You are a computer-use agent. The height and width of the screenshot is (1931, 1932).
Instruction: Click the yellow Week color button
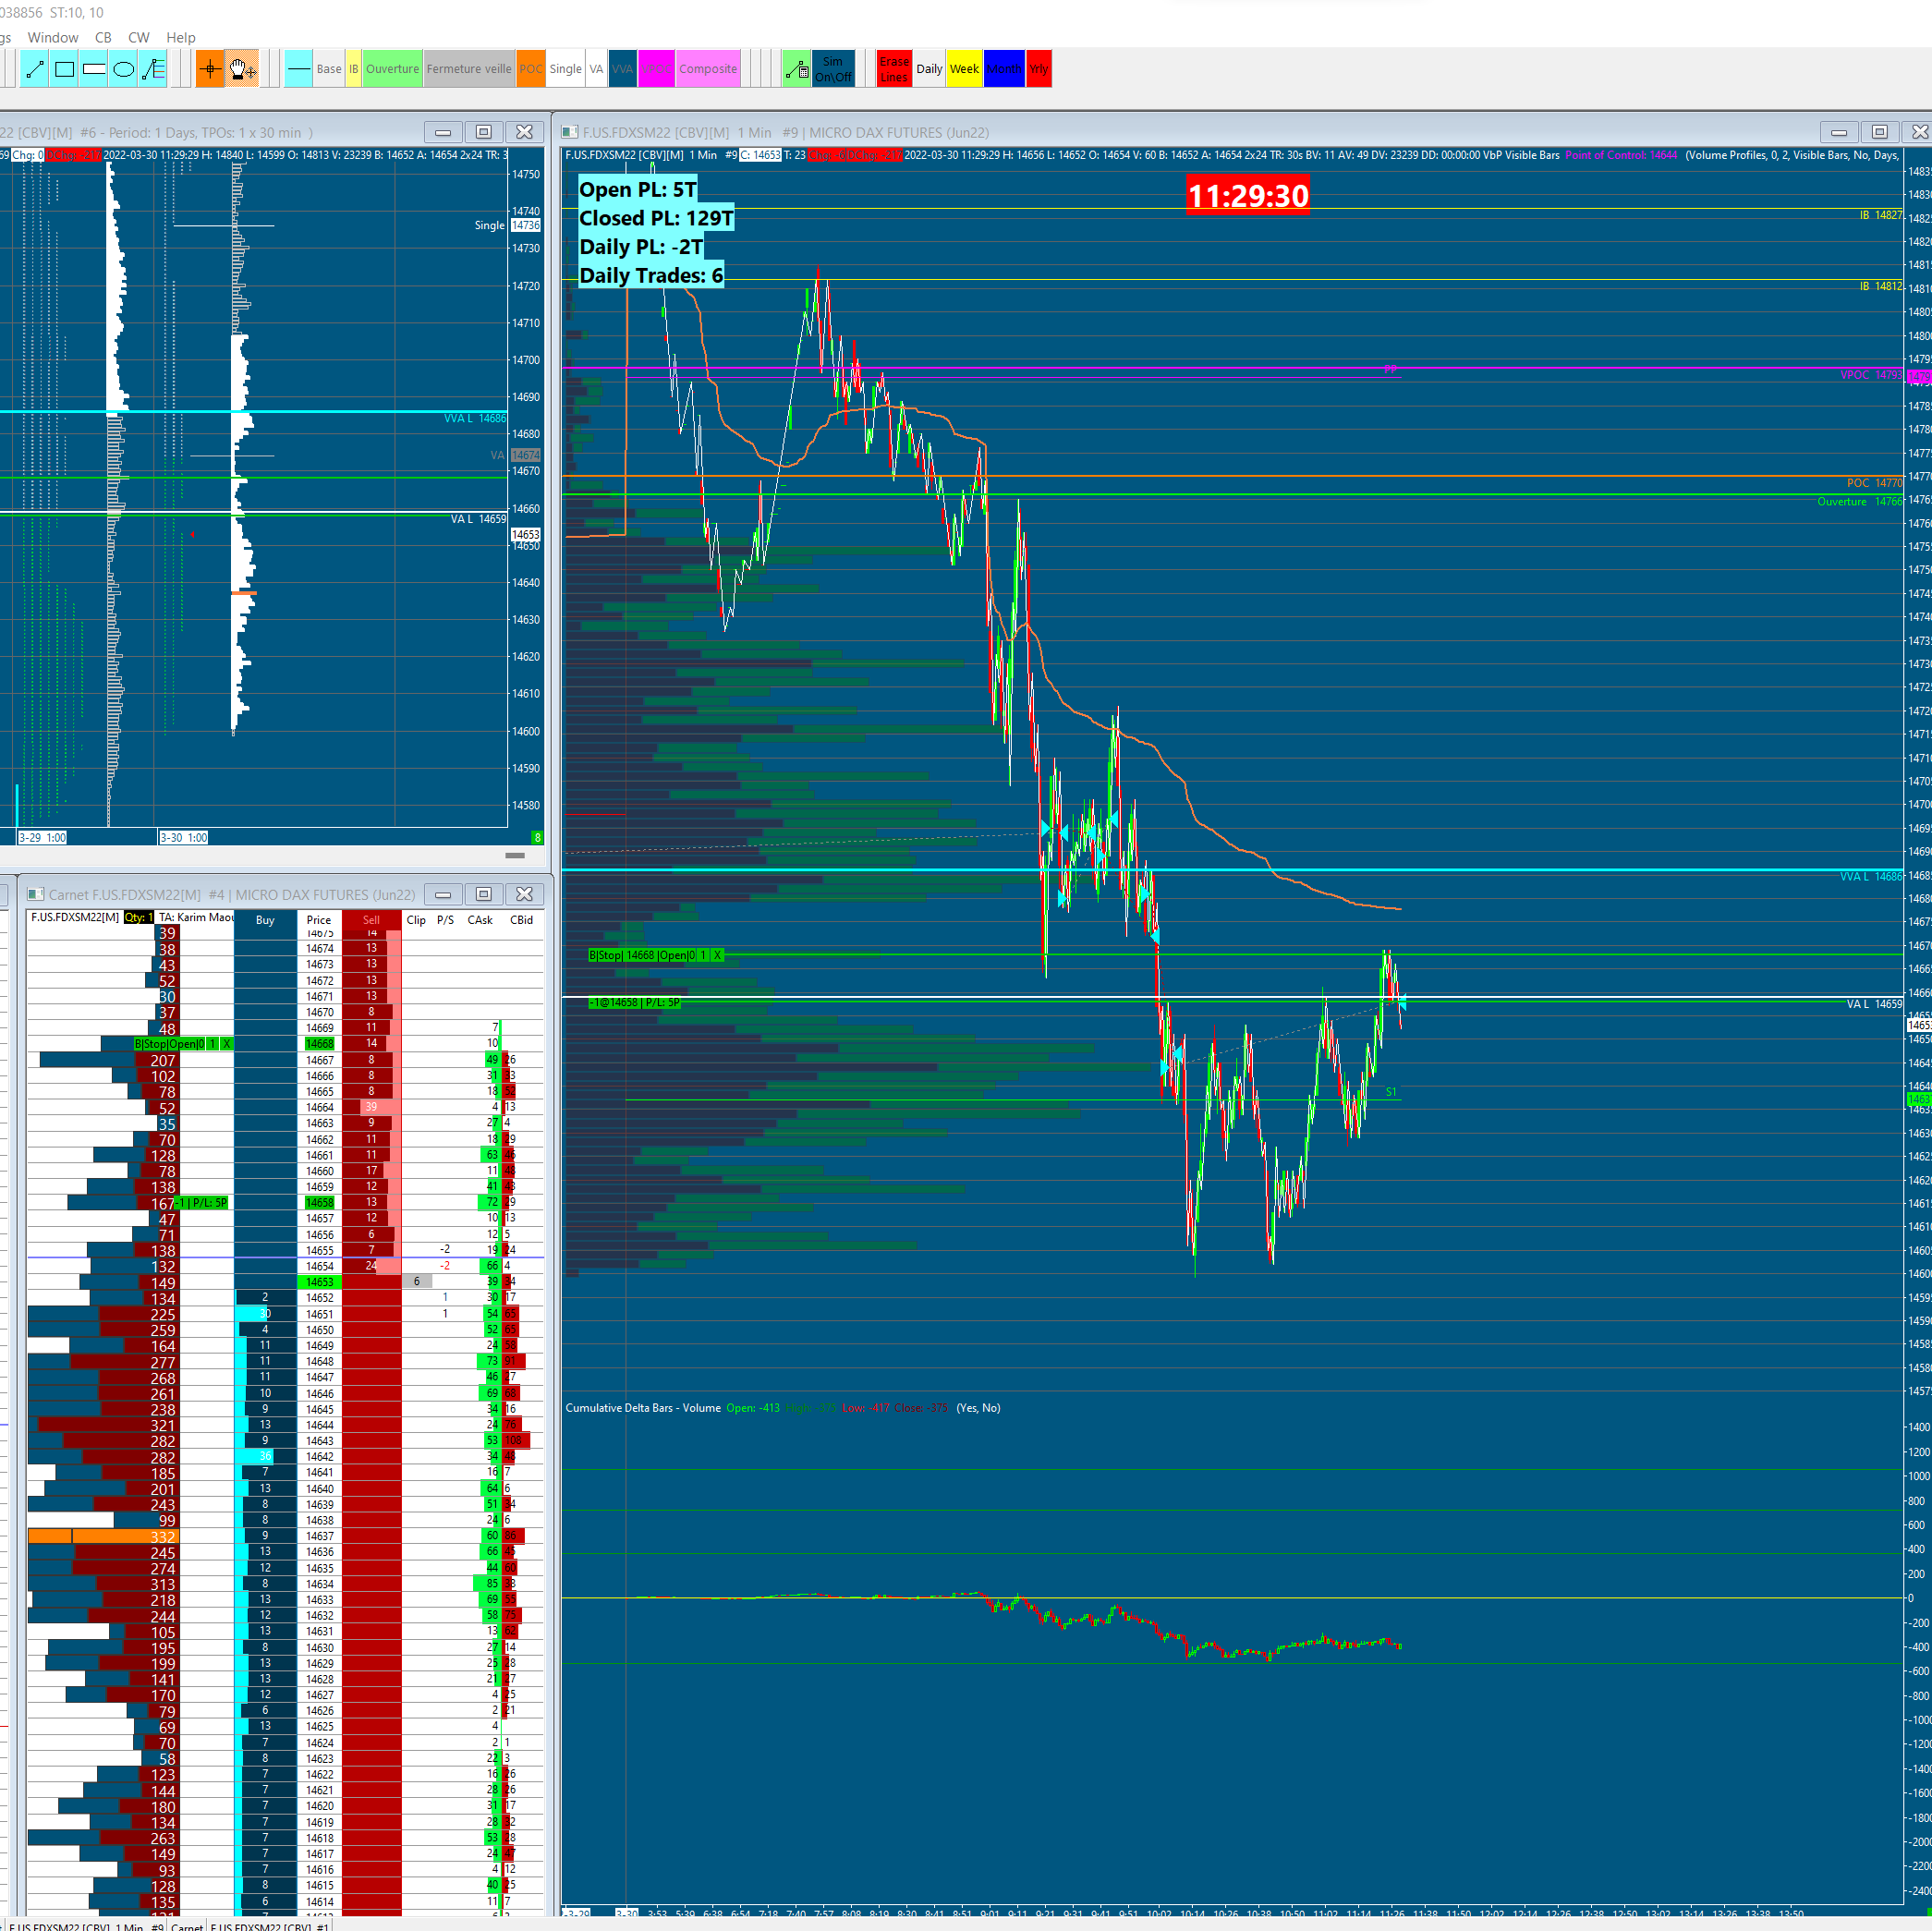(964, 69)
